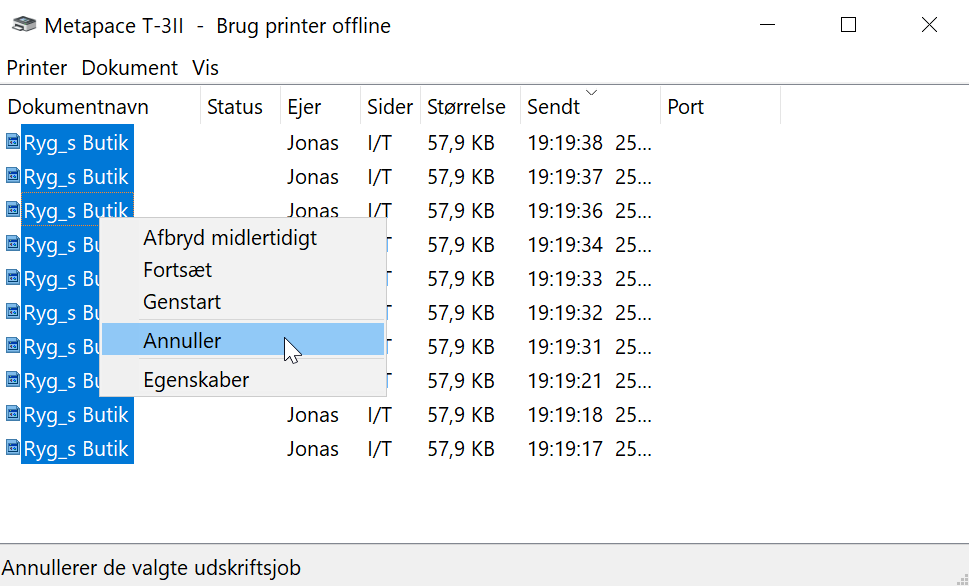Click document icon of 19:19:18 print job

[13, 415]
